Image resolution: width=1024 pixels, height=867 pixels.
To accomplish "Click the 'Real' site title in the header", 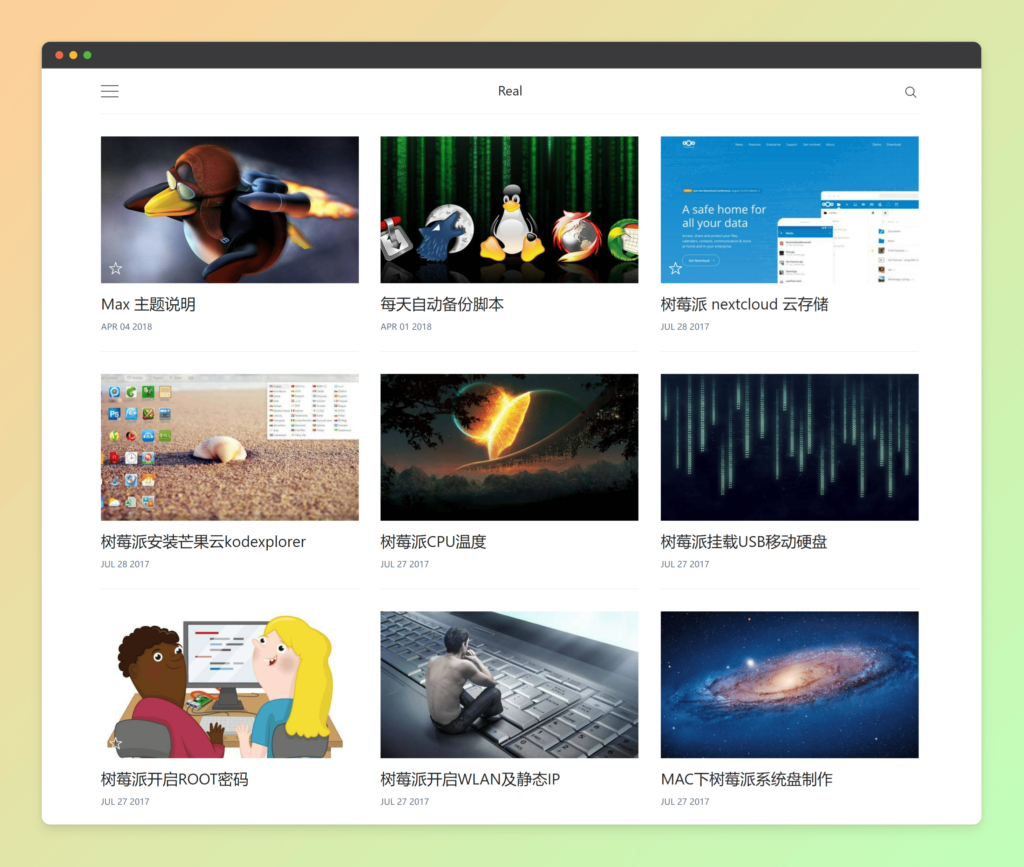I will pyautogui.click(x=510, y=91).
